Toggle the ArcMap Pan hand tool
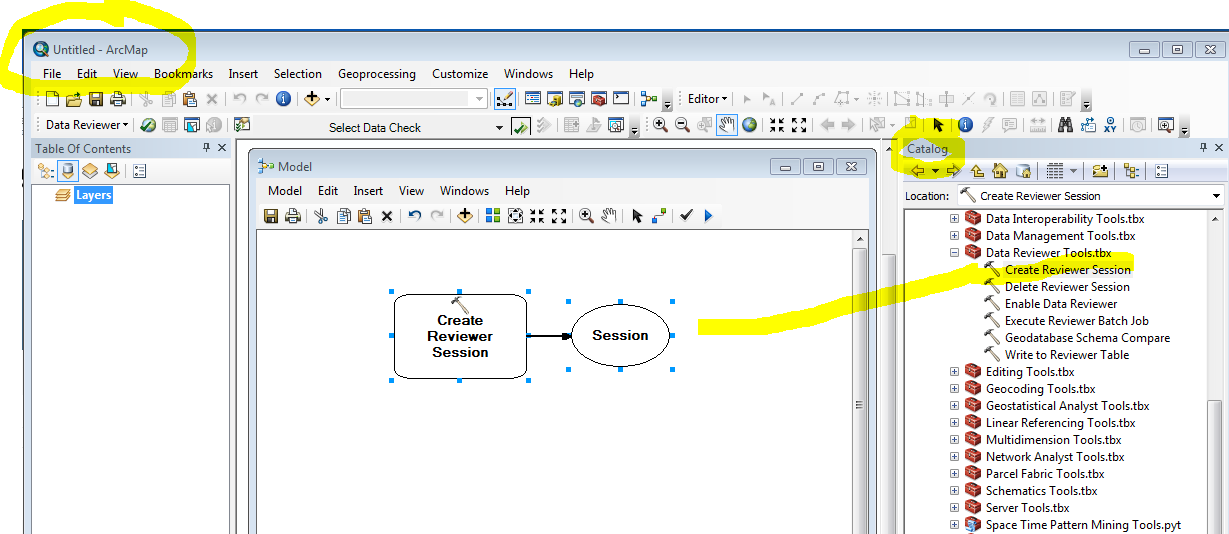This screenshot has height=534, width=1229. click(727, 125)
